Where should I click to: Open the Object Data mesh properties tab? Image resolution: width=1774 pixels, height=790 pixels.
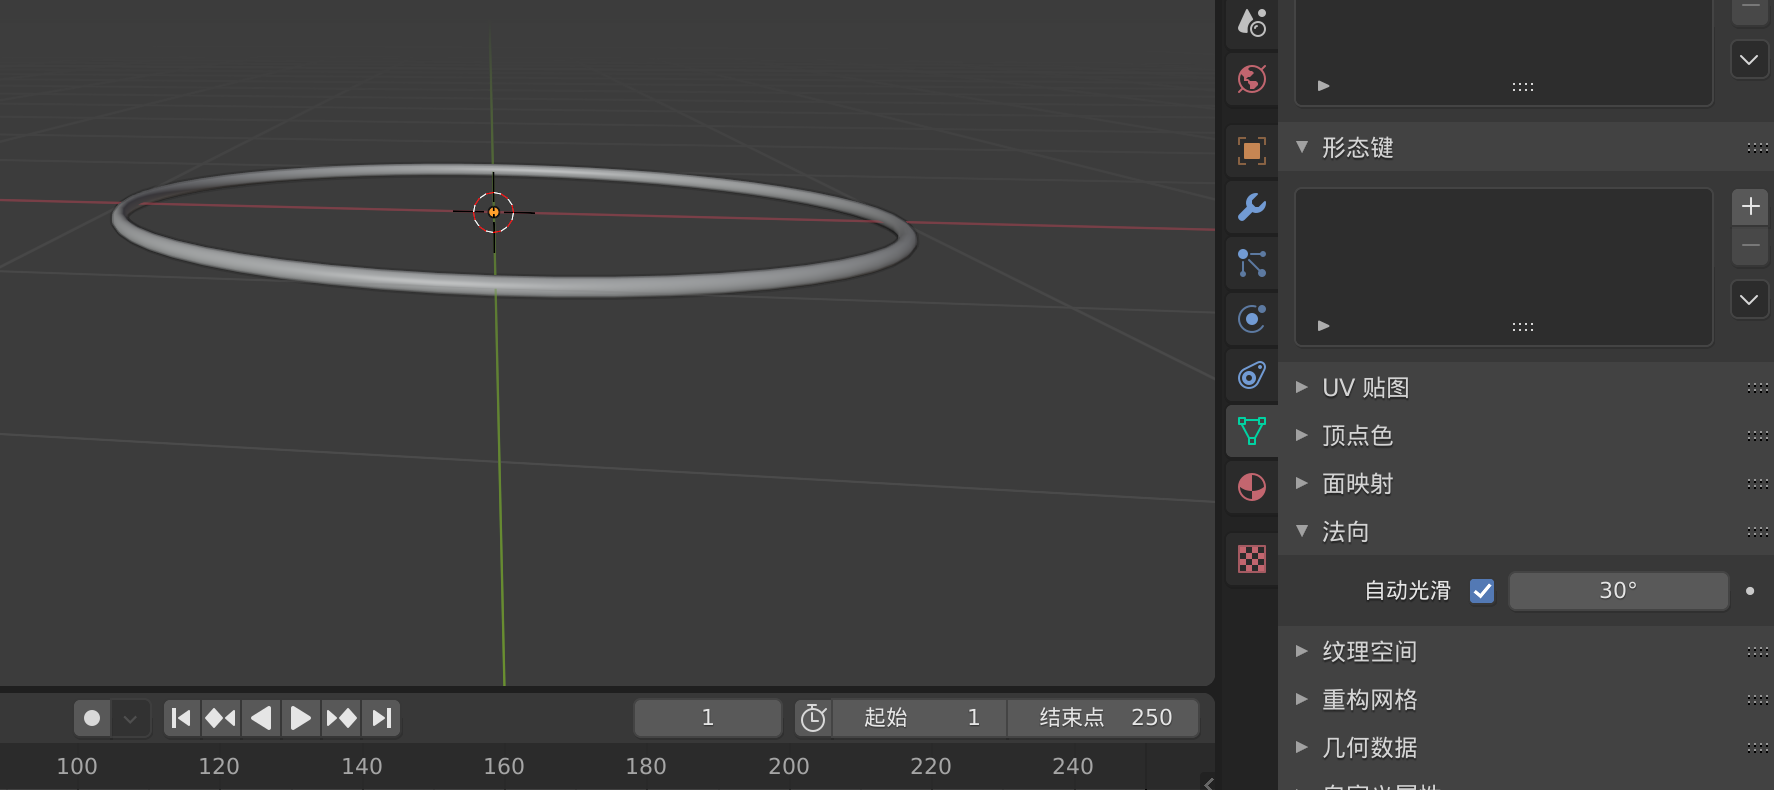[x=1252, y=431]
